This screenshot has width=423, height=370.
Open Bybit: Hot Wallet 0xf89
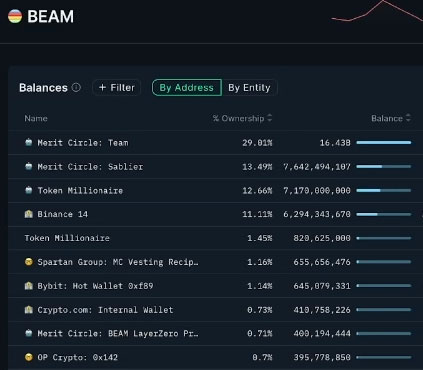(x=95, y=286)
